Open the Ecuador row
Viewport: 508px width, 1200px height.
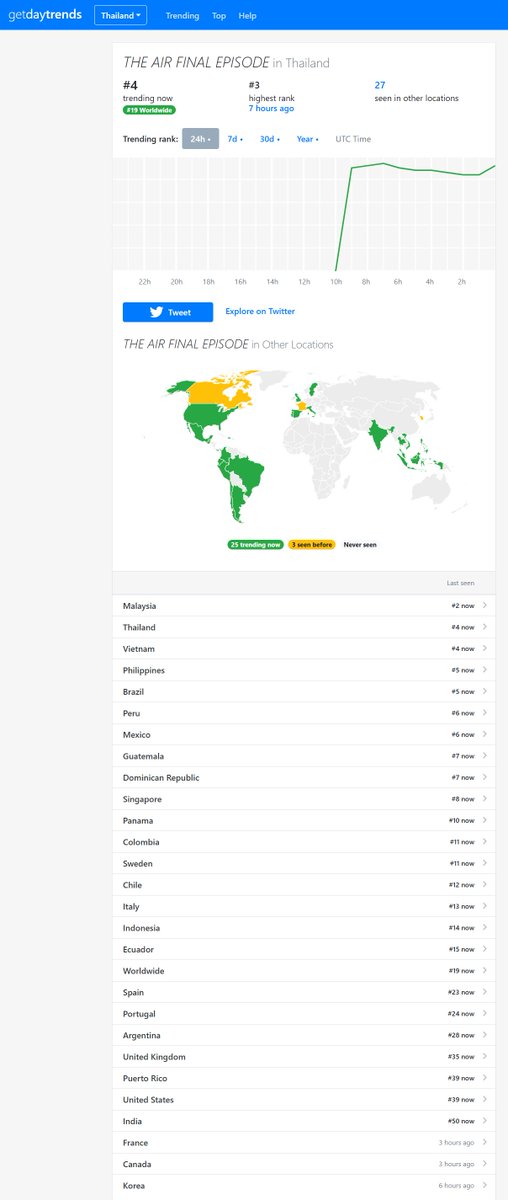[x=304, y=950]
